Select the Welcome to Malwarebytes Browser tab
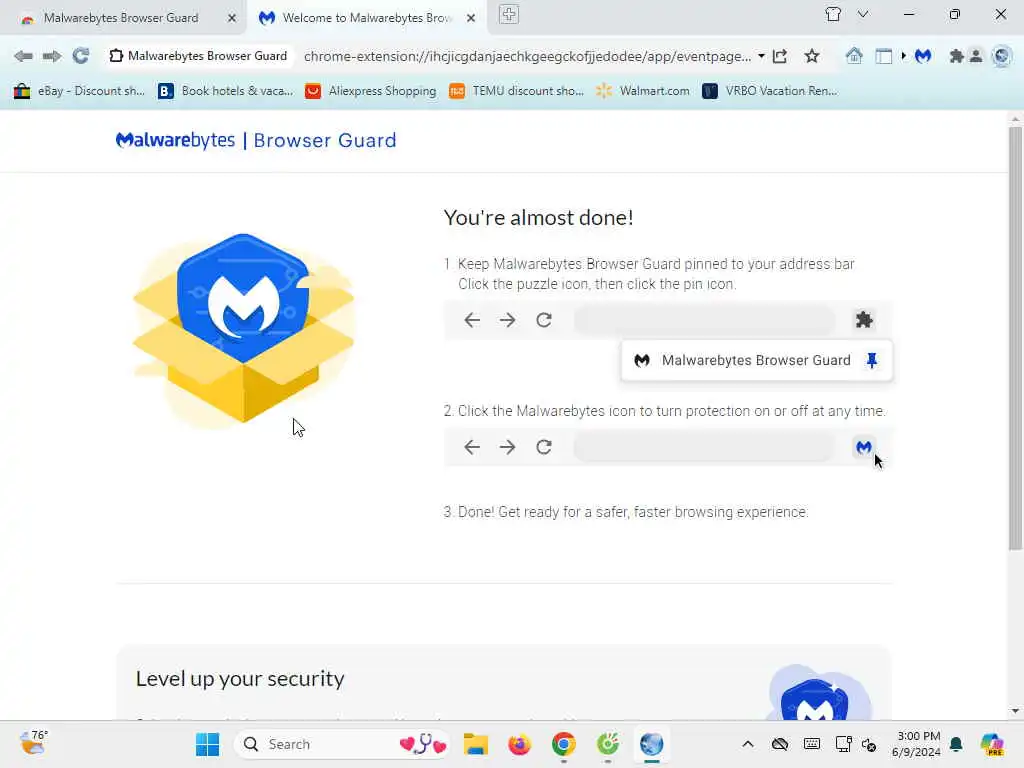Viewport: 1024px width, 768px height. [x=367, y=18]
